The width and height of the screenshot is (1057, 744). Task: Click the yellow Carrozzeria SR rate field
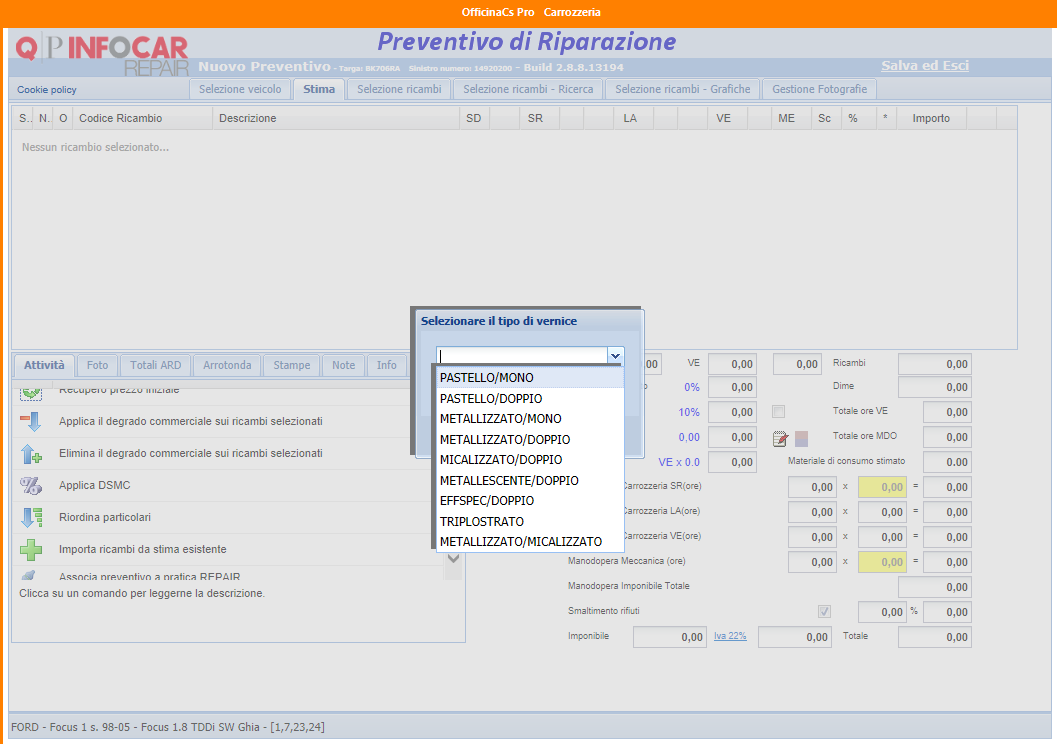pyautogui.click(x=882, y=487)
